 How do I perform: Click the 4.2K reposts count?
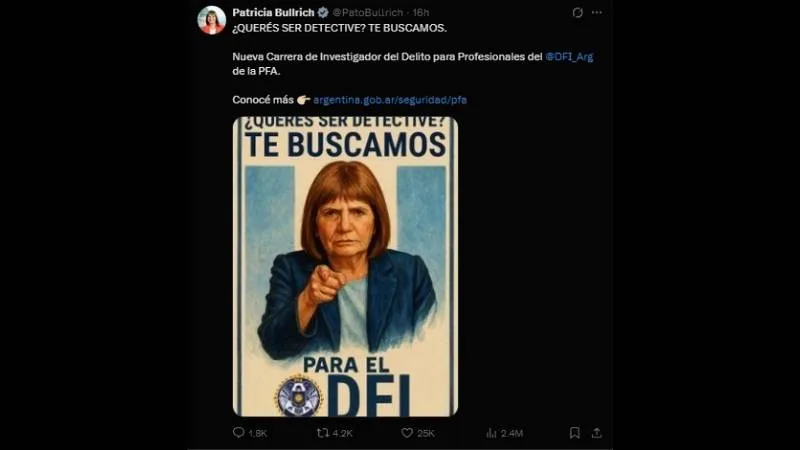342,433
